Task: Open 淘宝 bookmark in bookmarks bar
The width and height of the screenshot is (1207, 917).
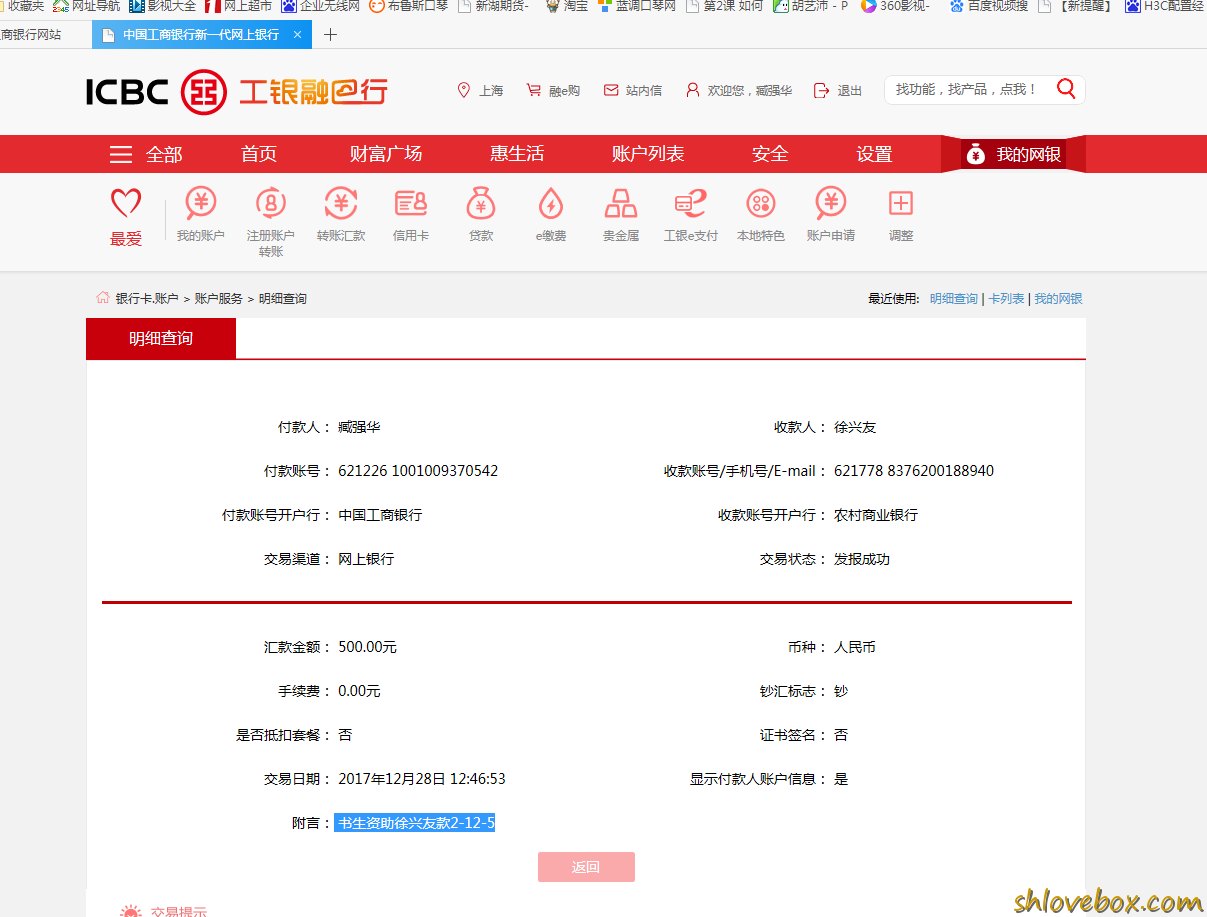Action: point(566,6)
